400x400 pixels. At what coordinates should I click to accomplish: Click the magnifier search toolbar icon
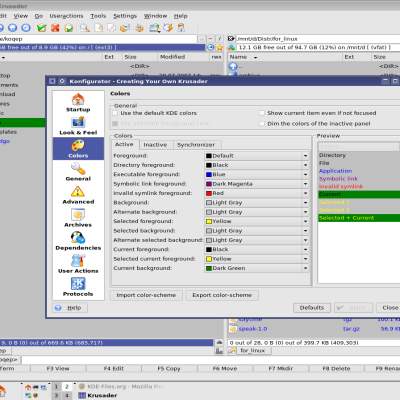click(x=85, y=28)
